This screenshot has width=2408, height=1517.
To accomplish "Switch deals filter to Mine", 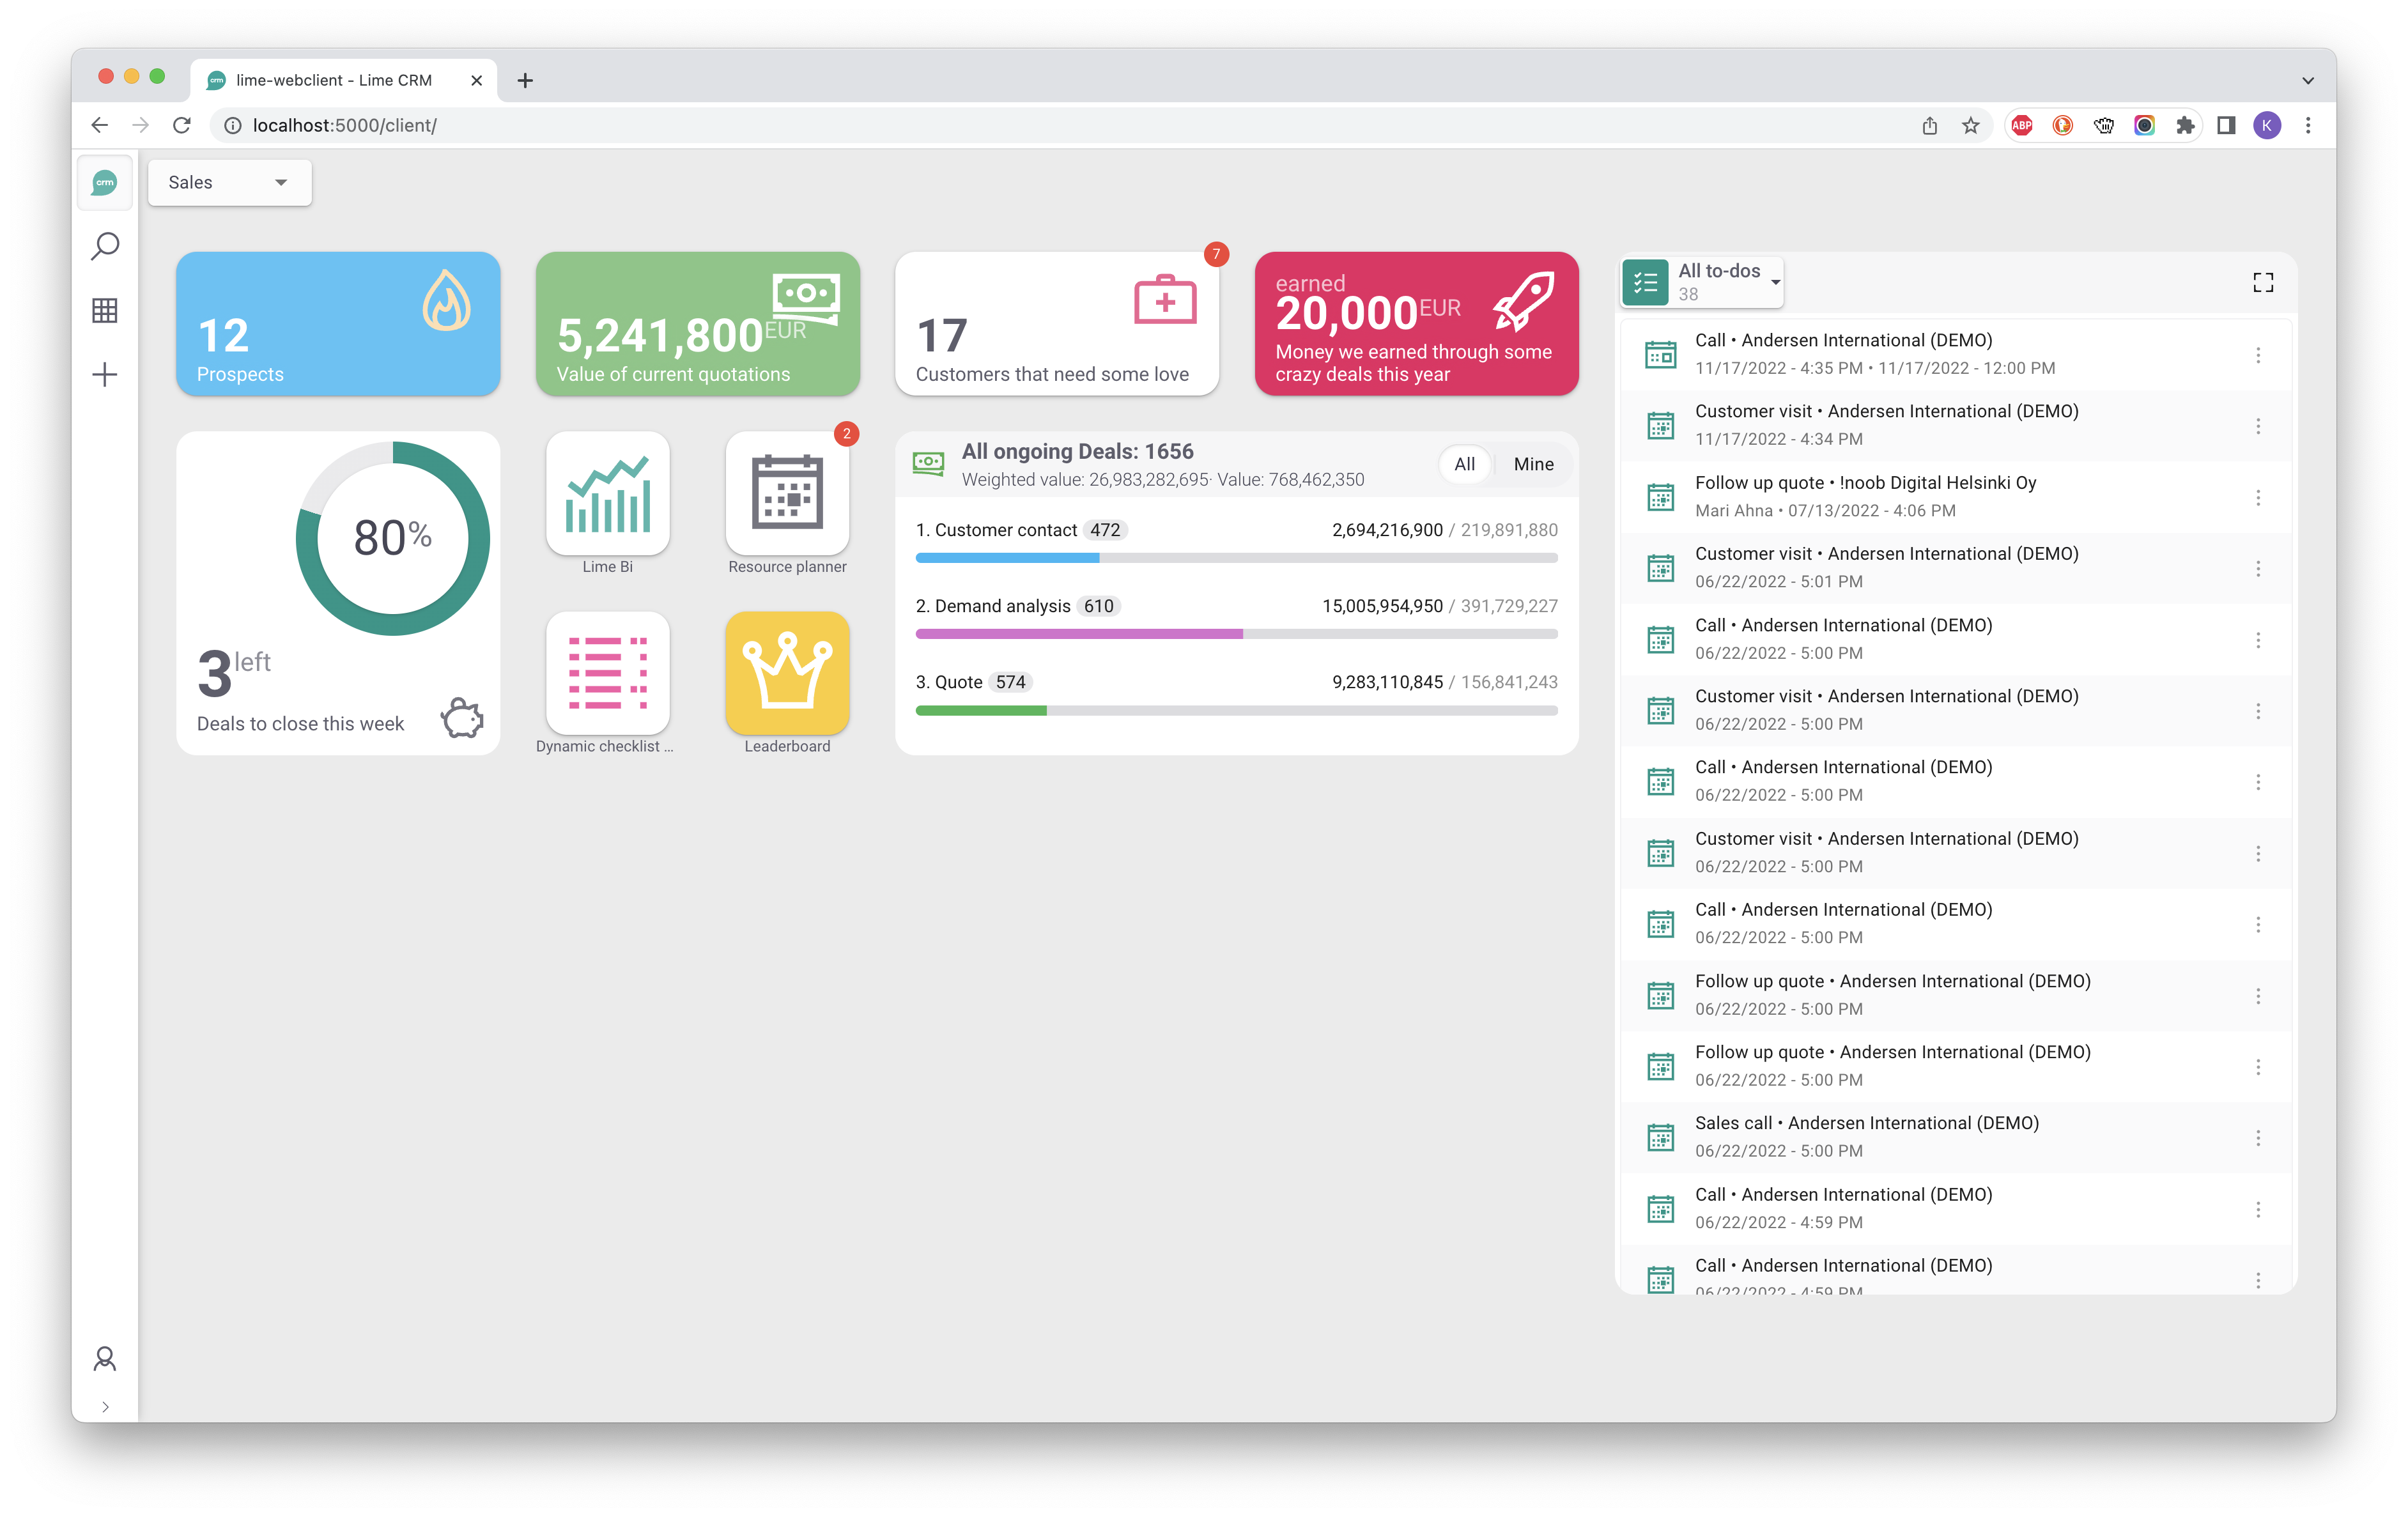I will 1533,464.
